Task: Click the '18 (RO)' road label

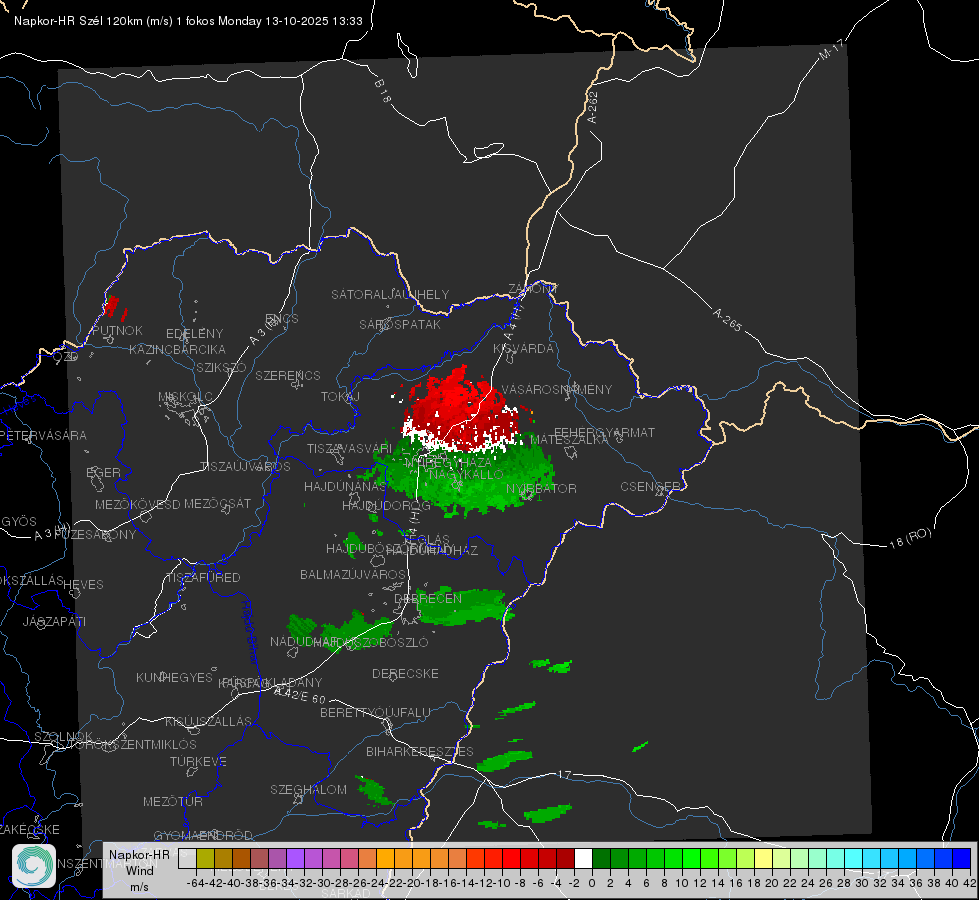Action: tap(910, 538)
